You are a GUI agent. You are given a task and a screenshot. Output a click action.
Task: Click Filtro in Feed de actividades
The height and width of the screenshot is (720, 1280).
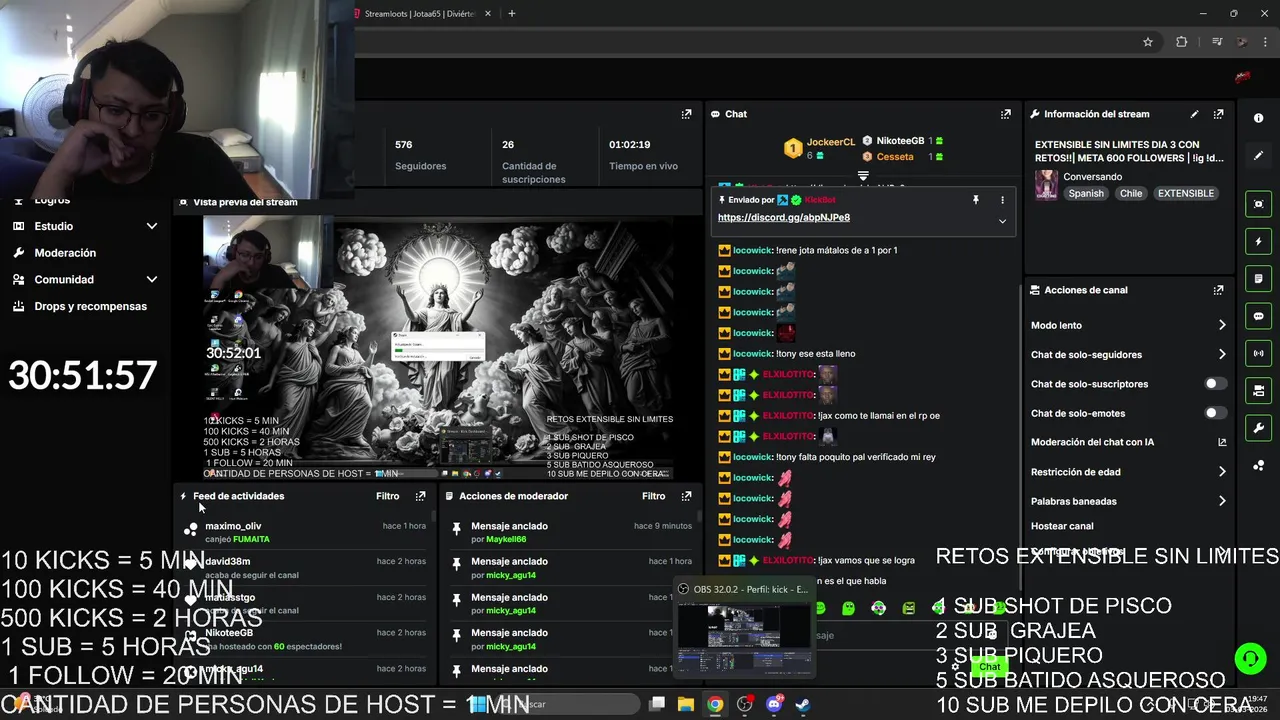387,496
